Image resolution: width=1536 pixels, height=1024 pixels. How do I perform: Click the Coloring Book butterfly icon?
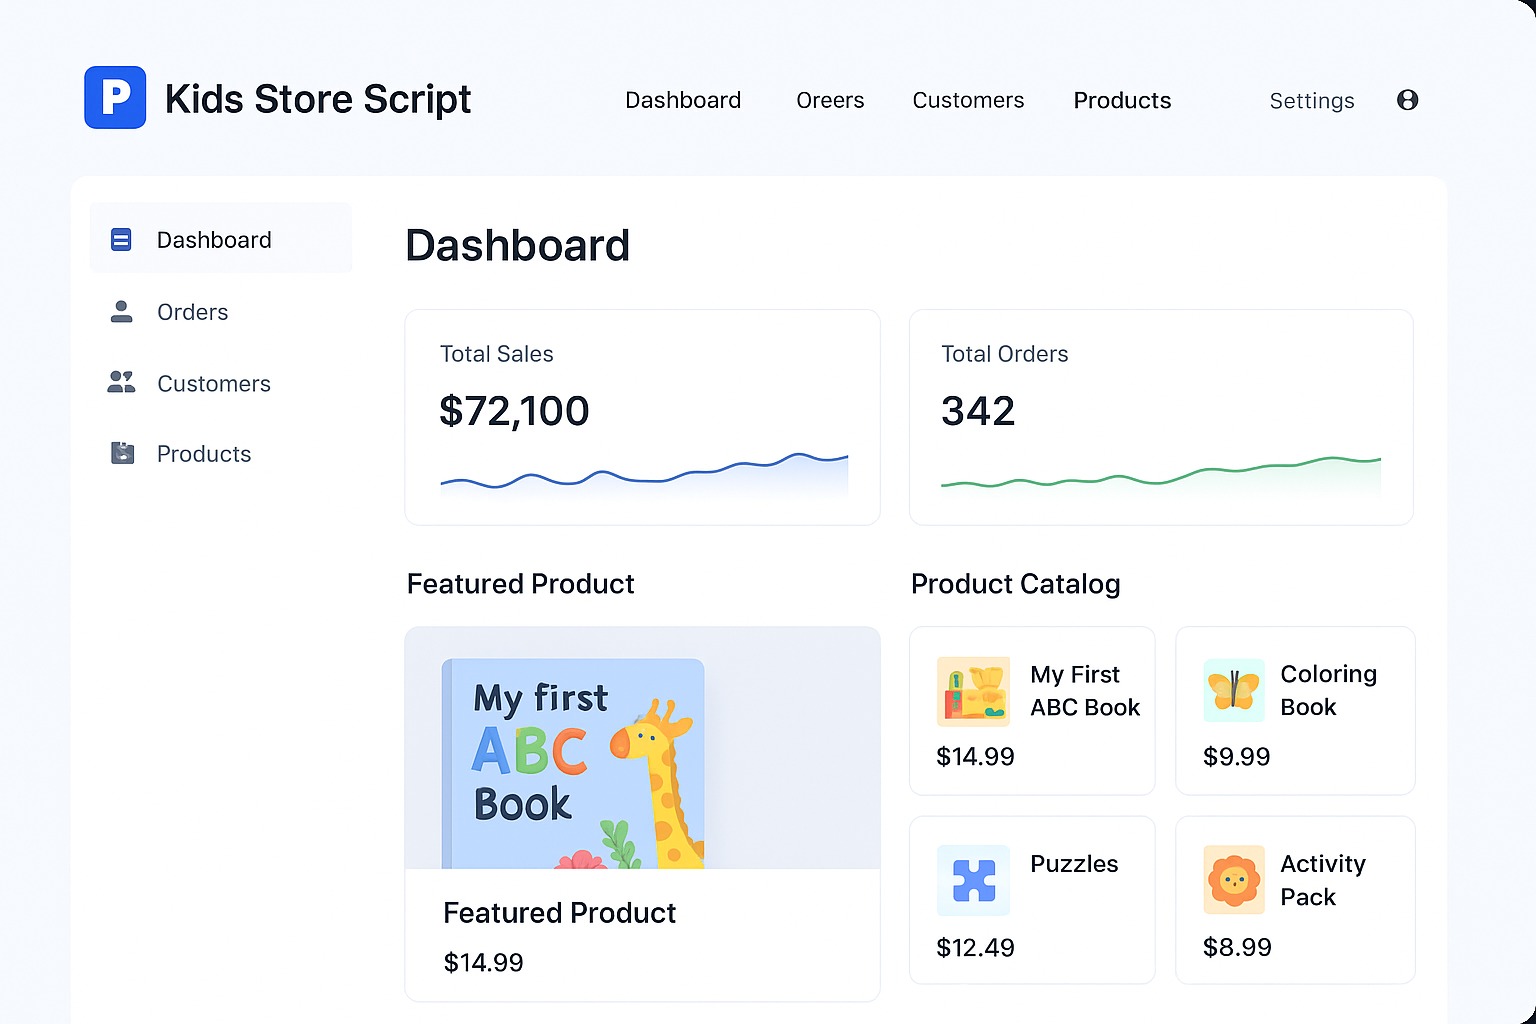point(1233,691)
